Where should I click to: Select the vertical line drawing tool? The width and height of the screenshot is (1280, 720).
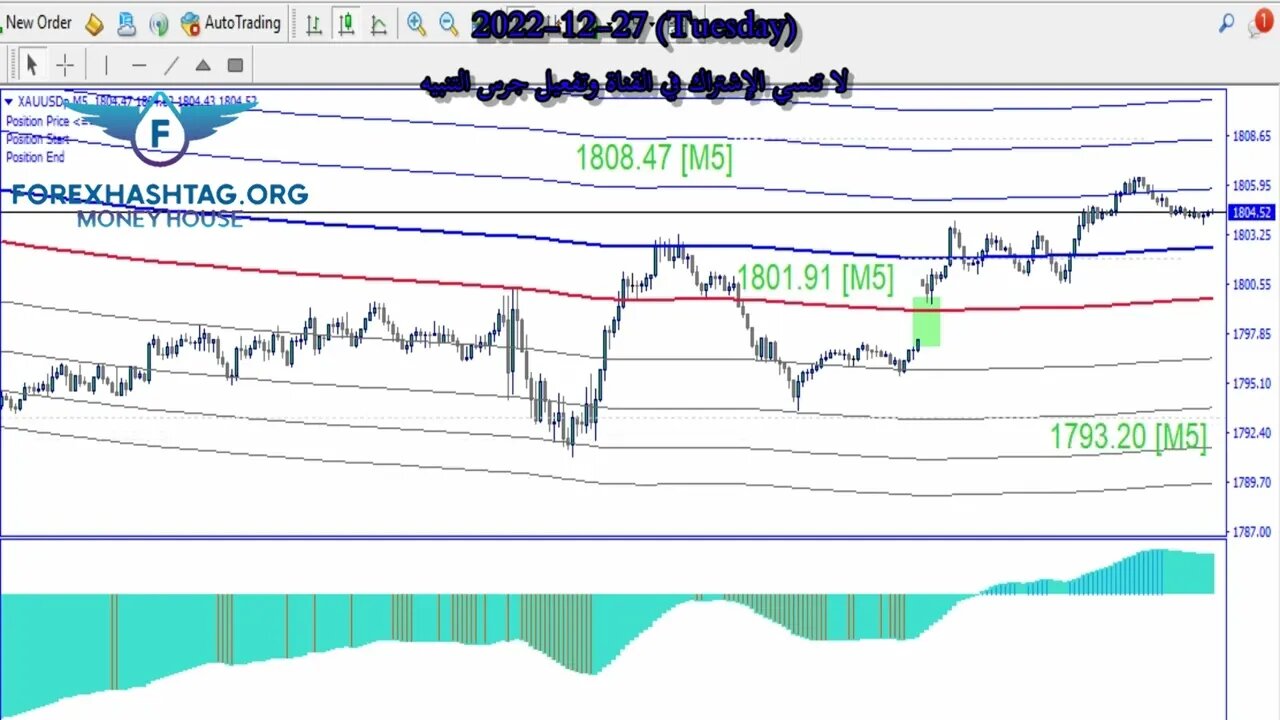click(106, 66)
